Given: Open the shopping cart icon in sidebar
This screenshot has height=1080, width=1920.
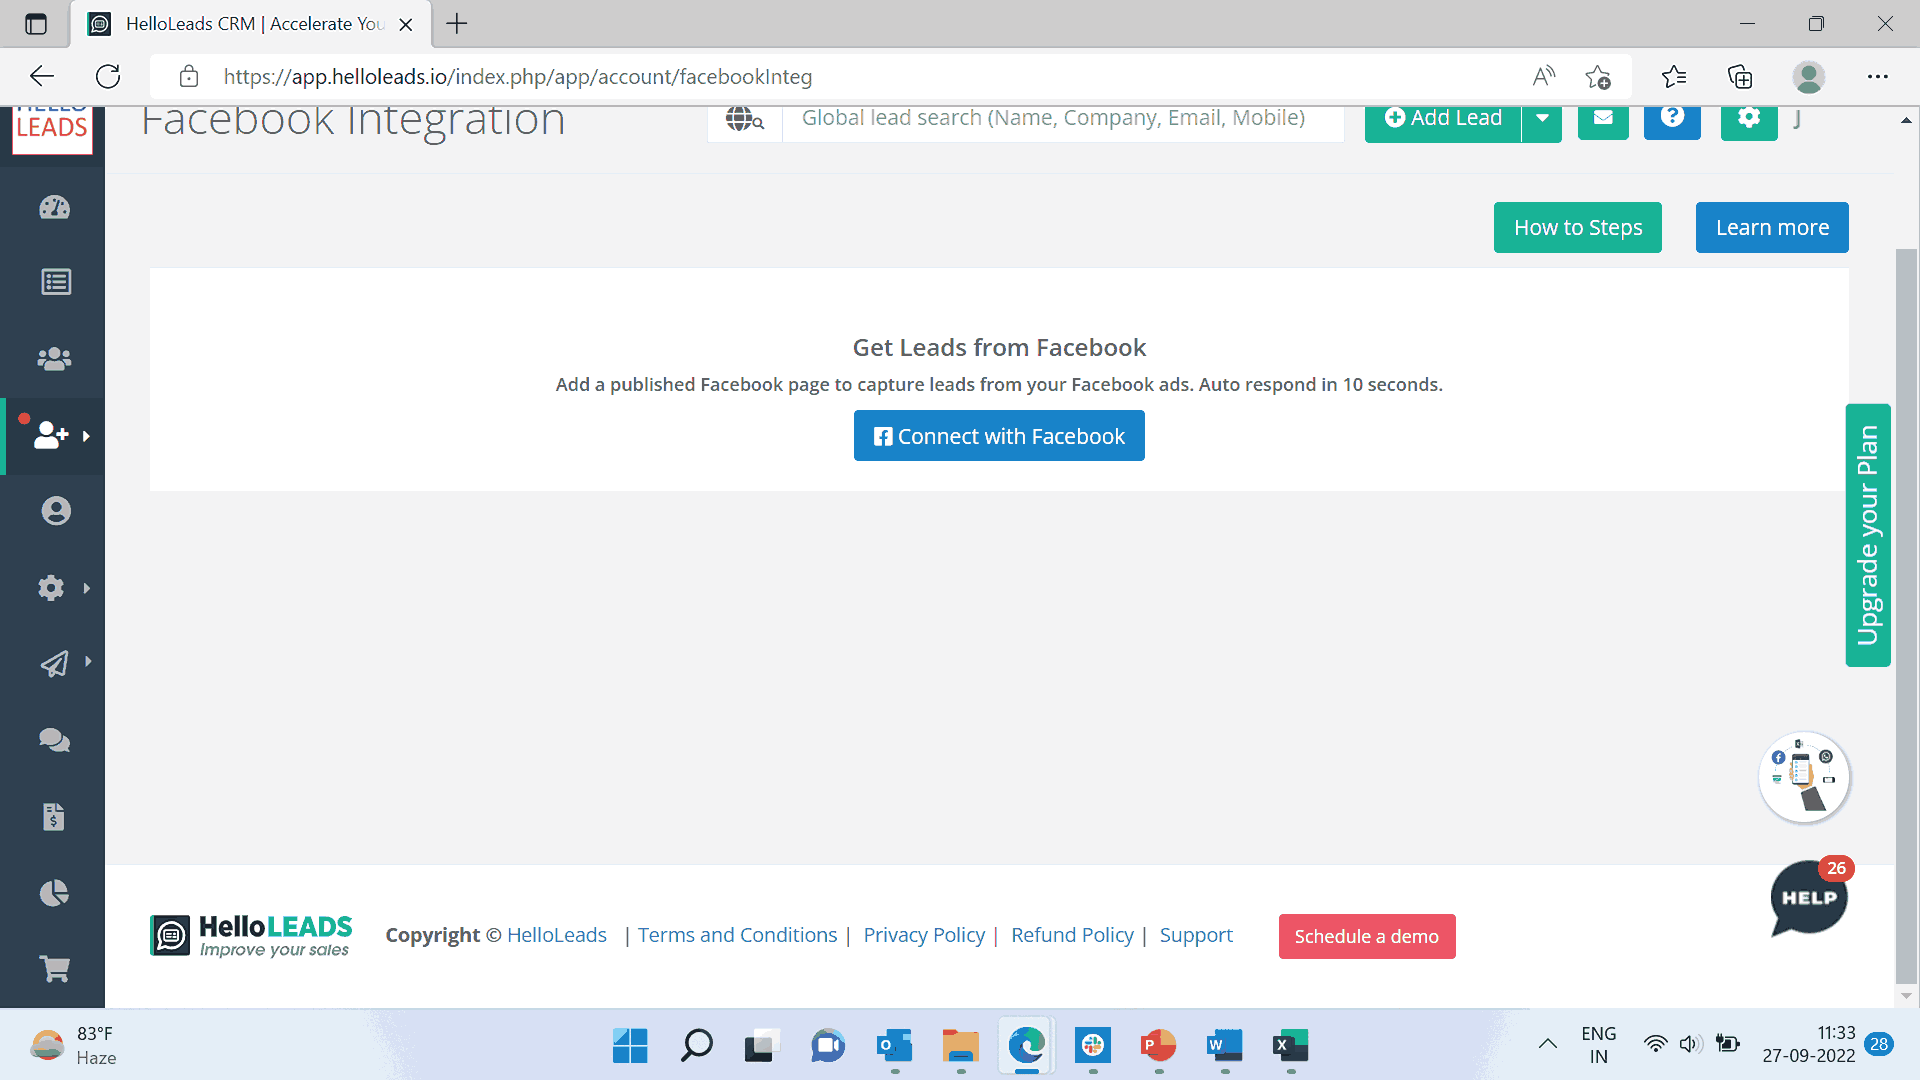Looking at the screenshot, I should click(54, 969).
